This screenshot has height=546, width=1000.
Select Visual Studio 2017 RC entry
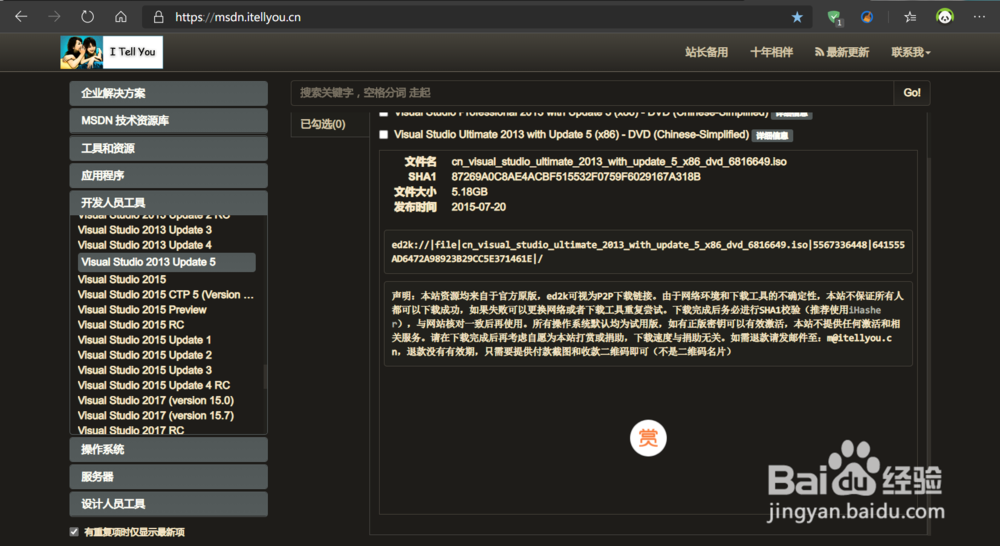pyautogui.click(x=131, y=430)
